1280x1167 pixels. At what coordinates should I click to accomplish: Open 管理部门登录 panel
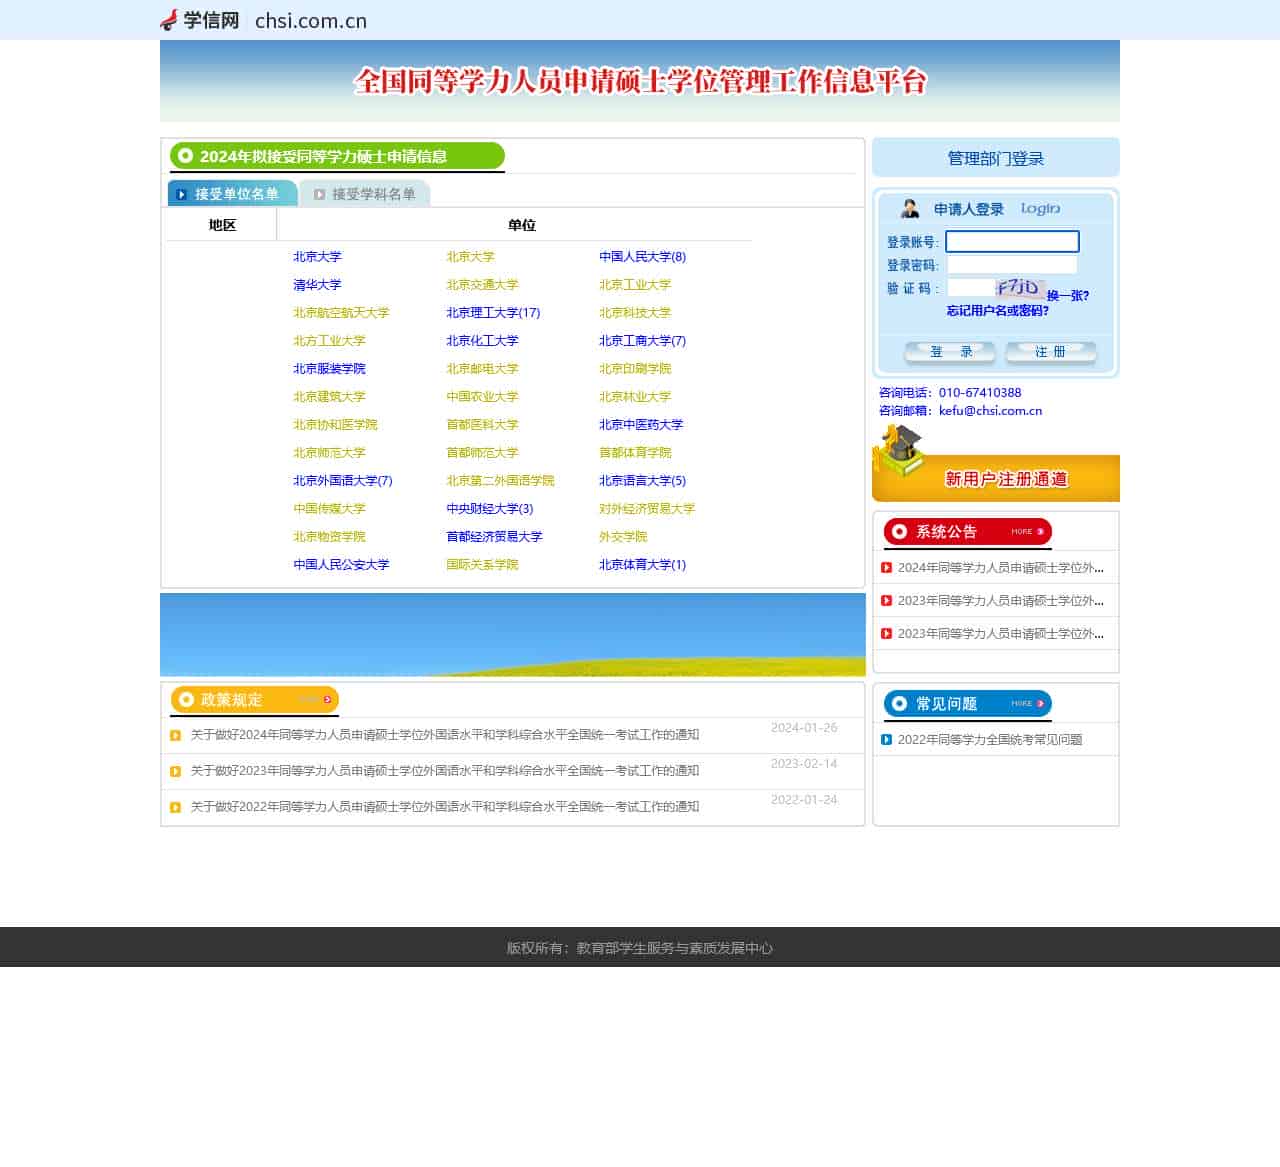click(x=996, y=158)
